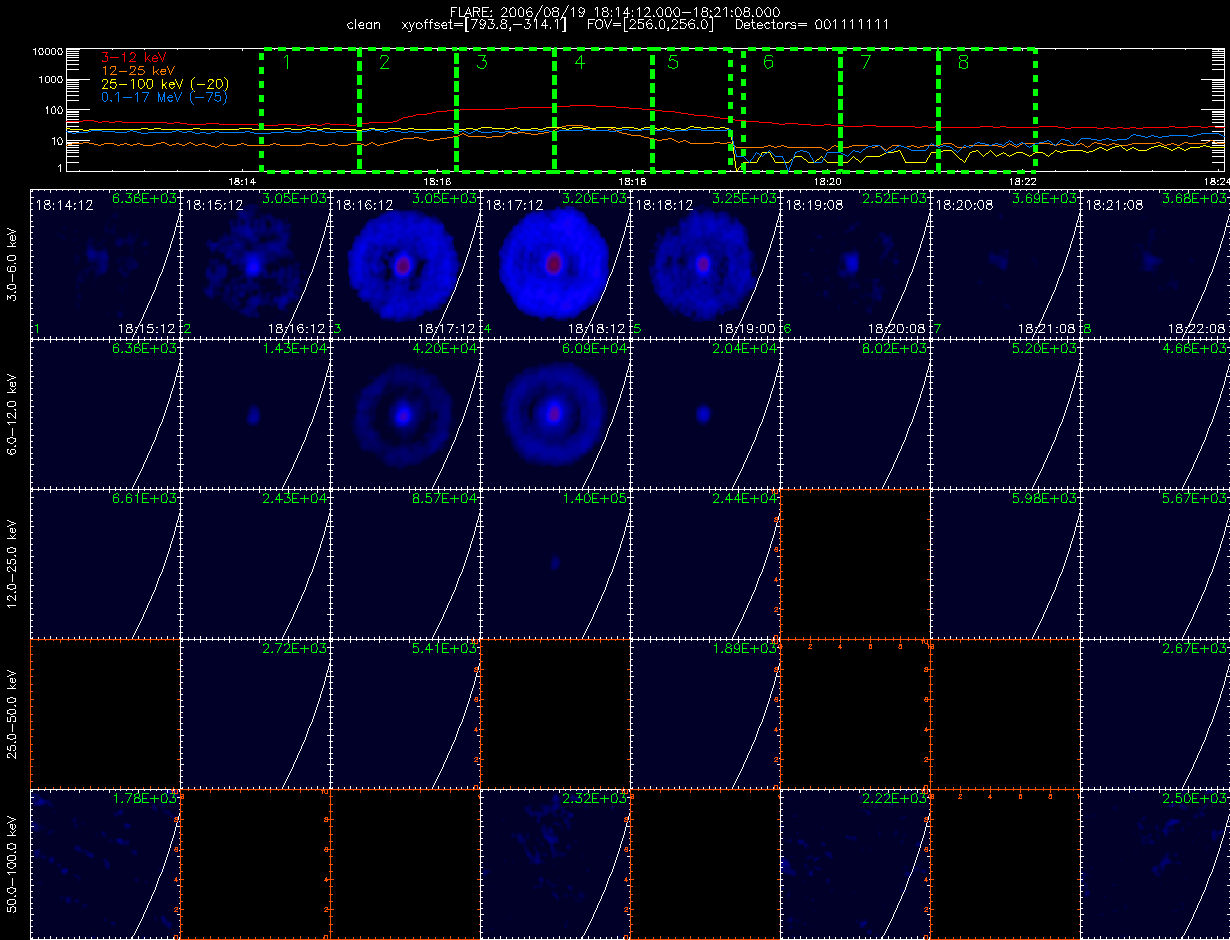Click the interval 1 label in light curve

pyautogui.click(x=286, y=62)
